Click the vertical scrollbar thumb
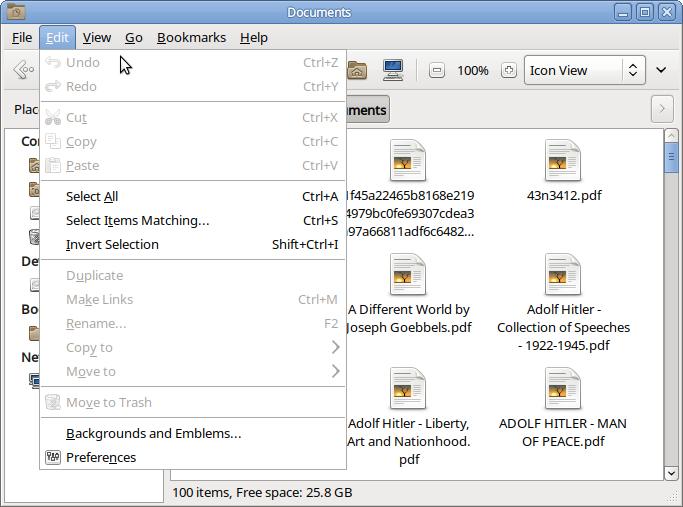Viewport: 683px width, 507px height. 671,157
